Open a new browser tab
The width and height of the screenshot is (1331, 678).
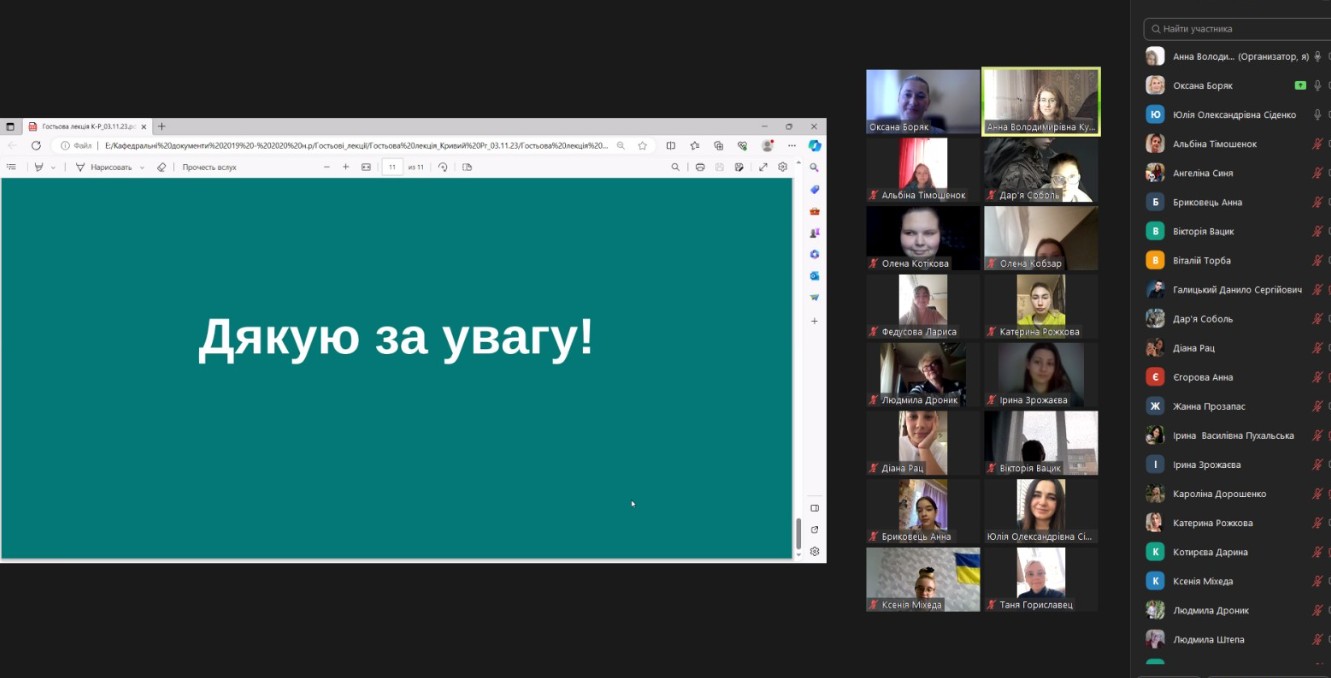162,127
